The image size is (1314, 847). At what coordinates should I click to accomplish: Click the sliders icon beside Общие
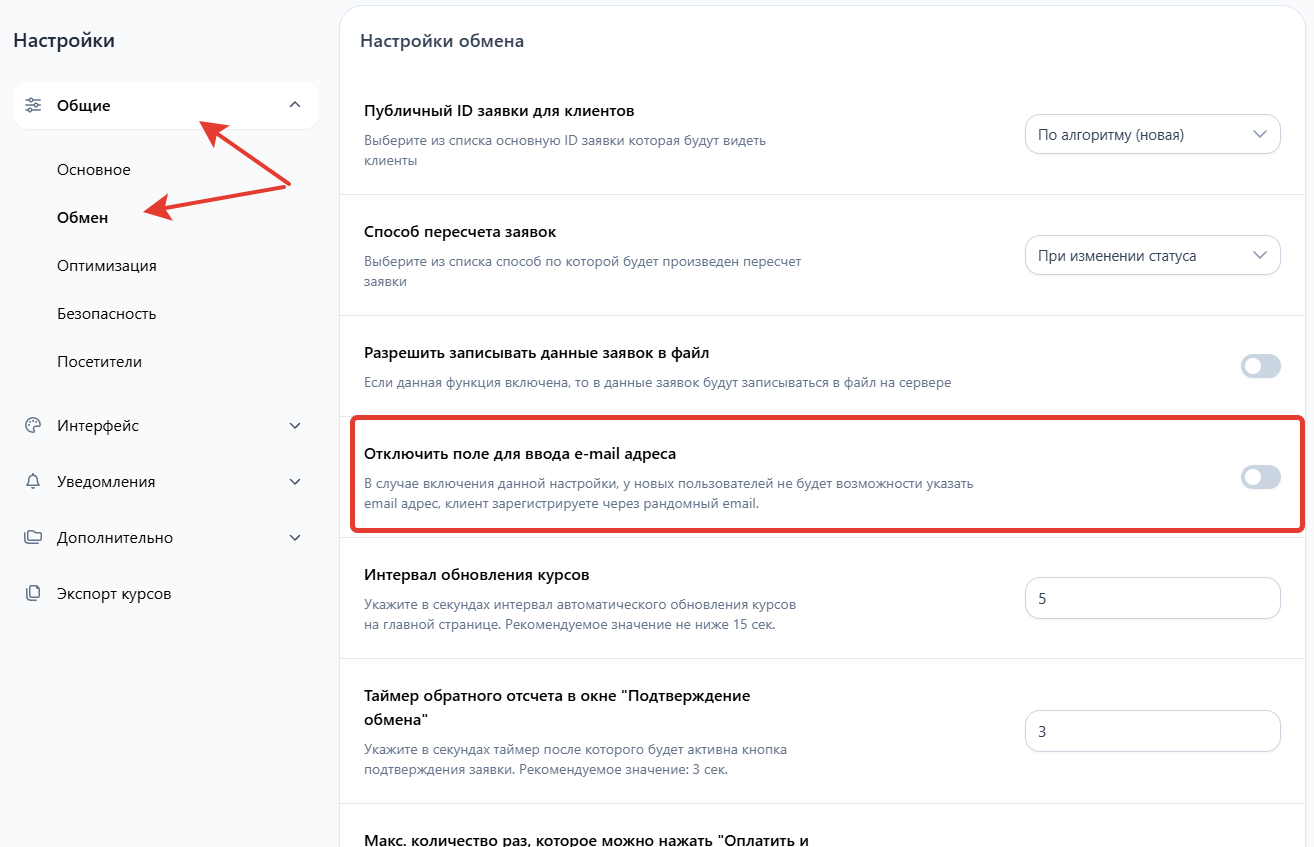33,105
